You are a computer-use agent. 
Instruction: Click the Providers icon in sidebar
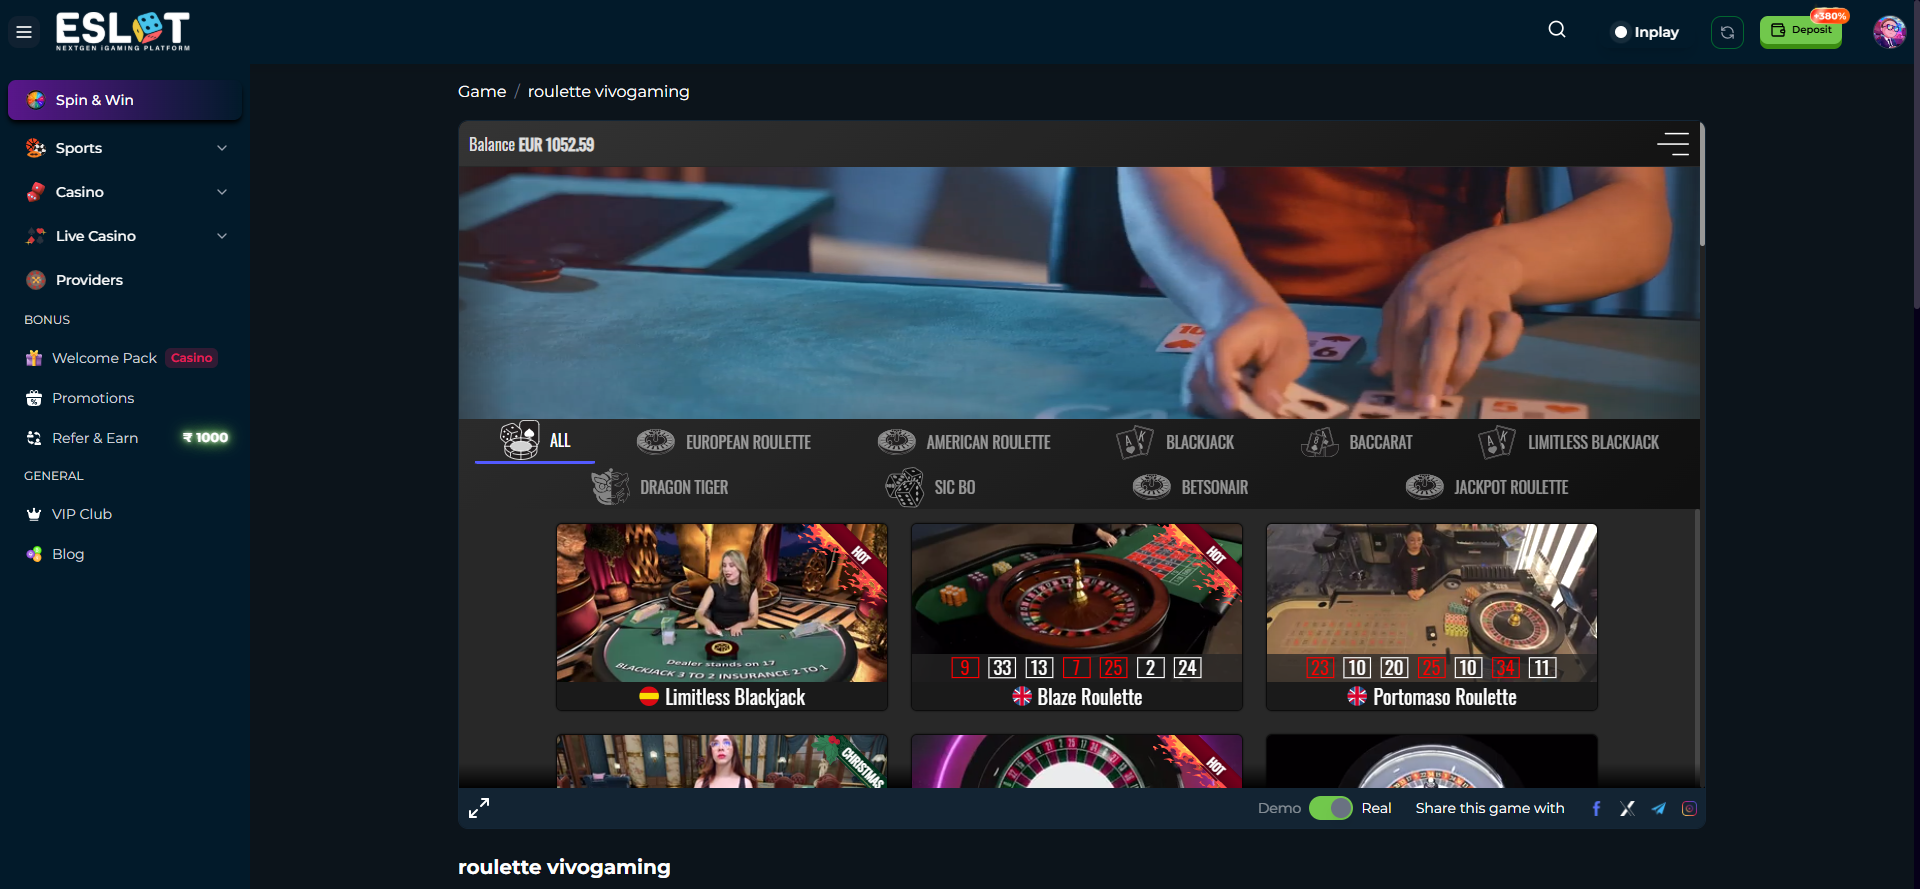36,280
